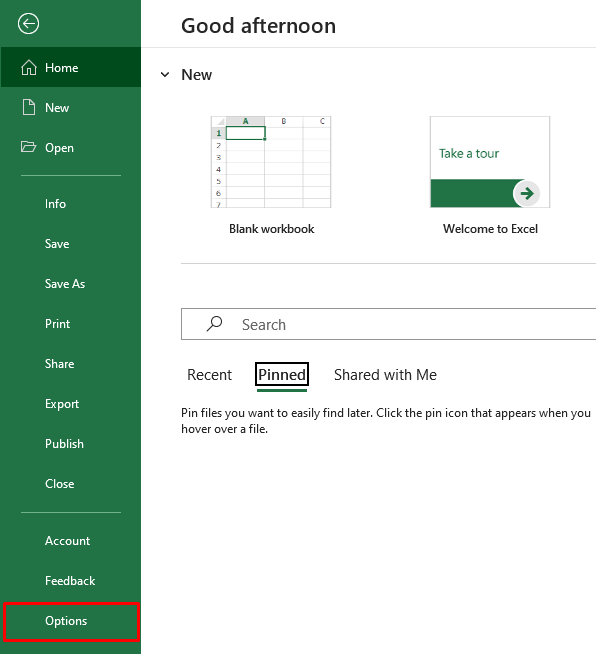Click the New document page icon
596x654 pixels.
pos(29,107)
